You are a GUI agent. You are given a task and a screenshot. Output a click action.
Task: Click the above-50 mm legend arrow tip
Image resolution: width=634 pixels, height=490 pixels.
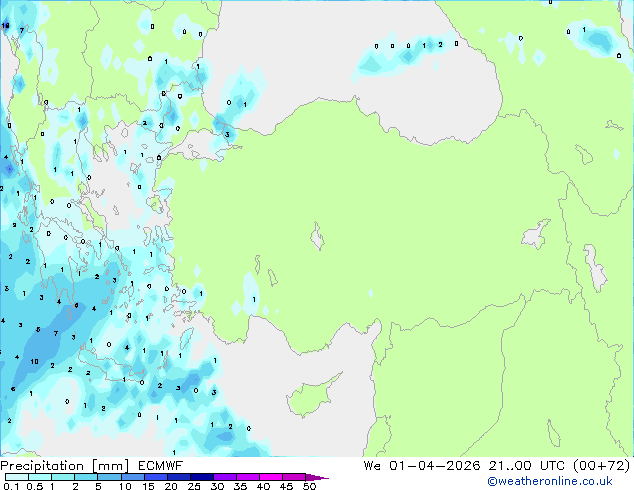click(x=317, y=477)
